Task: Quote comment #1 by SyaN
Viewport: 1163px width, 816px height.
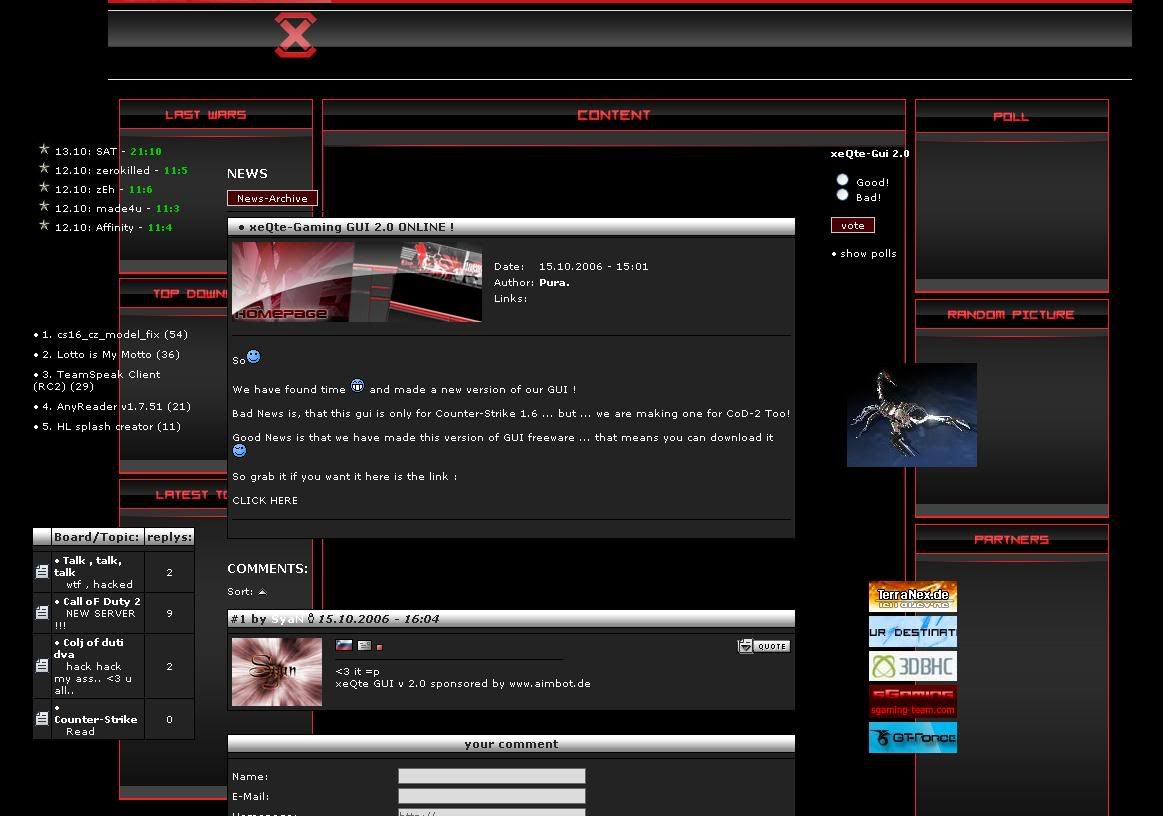Action: click(764, 646)
